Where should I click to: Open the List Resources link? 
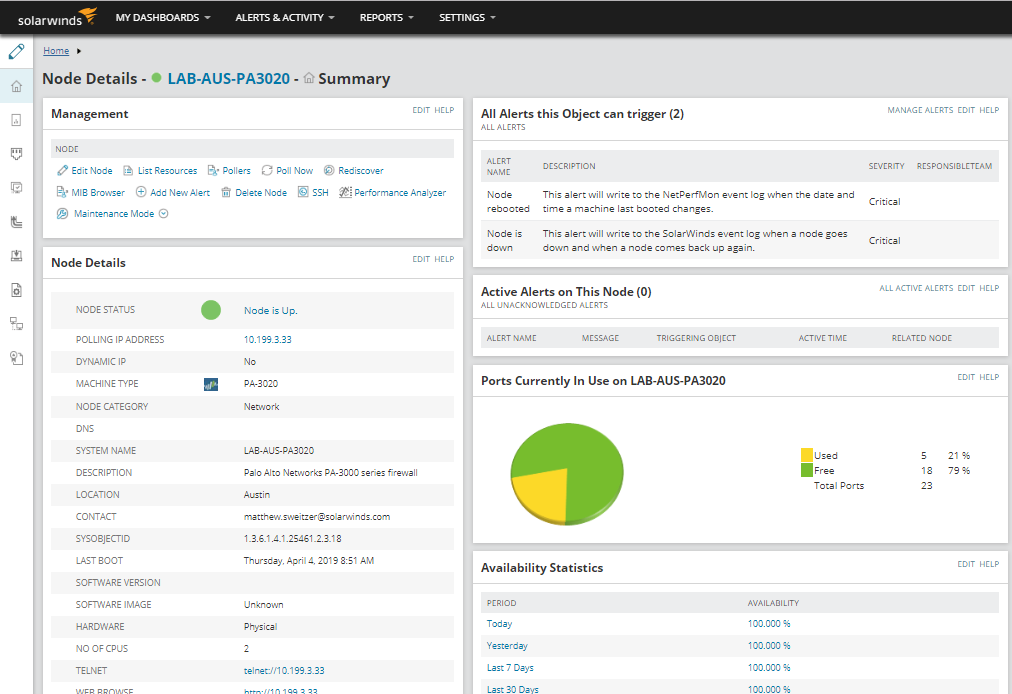pyautogui.click(x=167, y=170)
